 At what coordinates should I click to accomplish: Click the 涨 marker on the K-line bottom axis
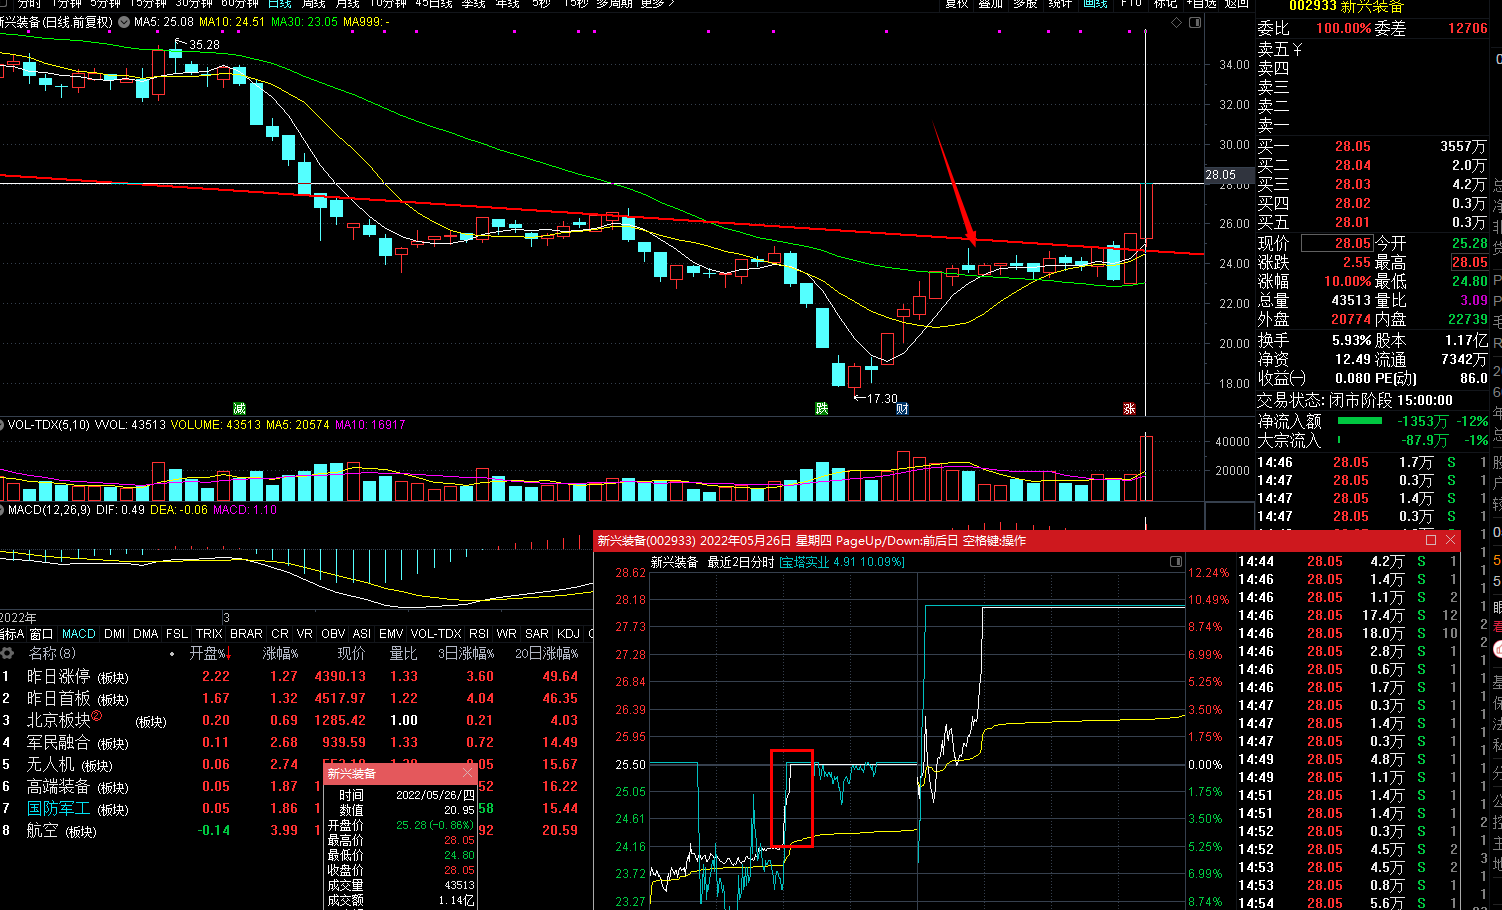coord(1129,408)
